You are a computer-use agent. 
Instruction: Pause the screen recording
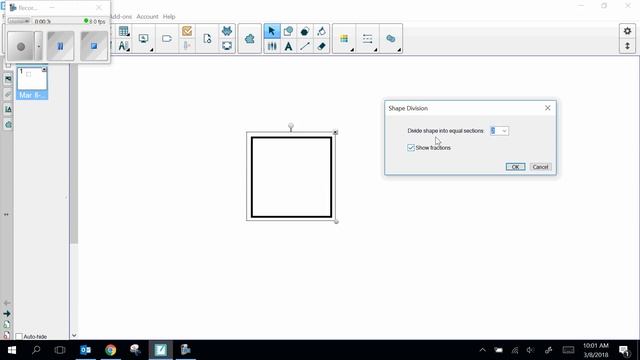[60, 46]
